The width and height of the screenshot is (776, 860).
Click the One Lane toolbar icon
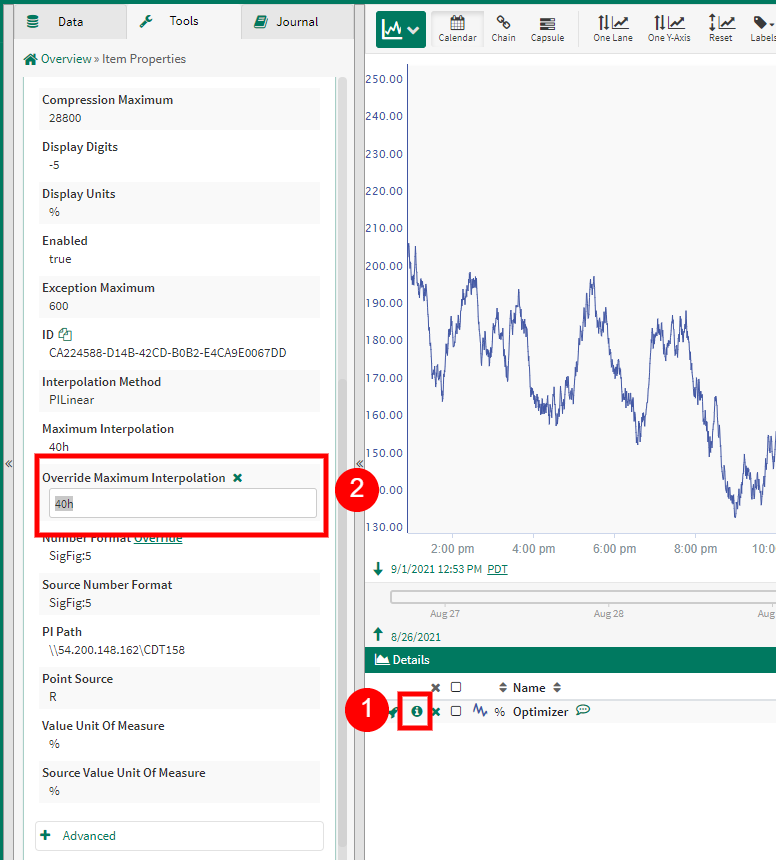click(613, 28)
